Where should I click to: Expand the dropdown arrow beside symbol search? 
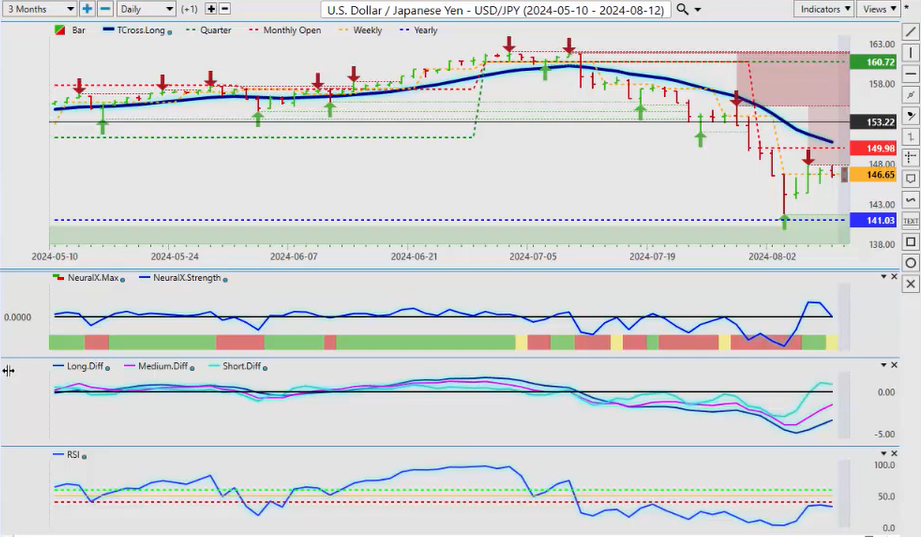click(698, 9)
